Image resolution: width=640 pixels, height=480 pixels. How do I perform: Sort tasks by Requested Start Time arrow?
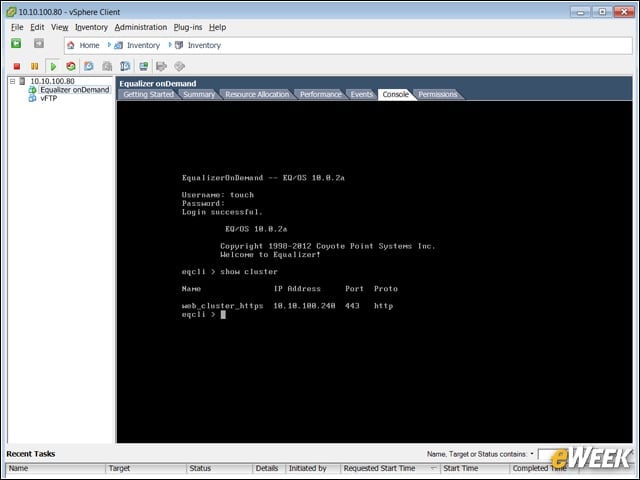click(x=433, y=468)
